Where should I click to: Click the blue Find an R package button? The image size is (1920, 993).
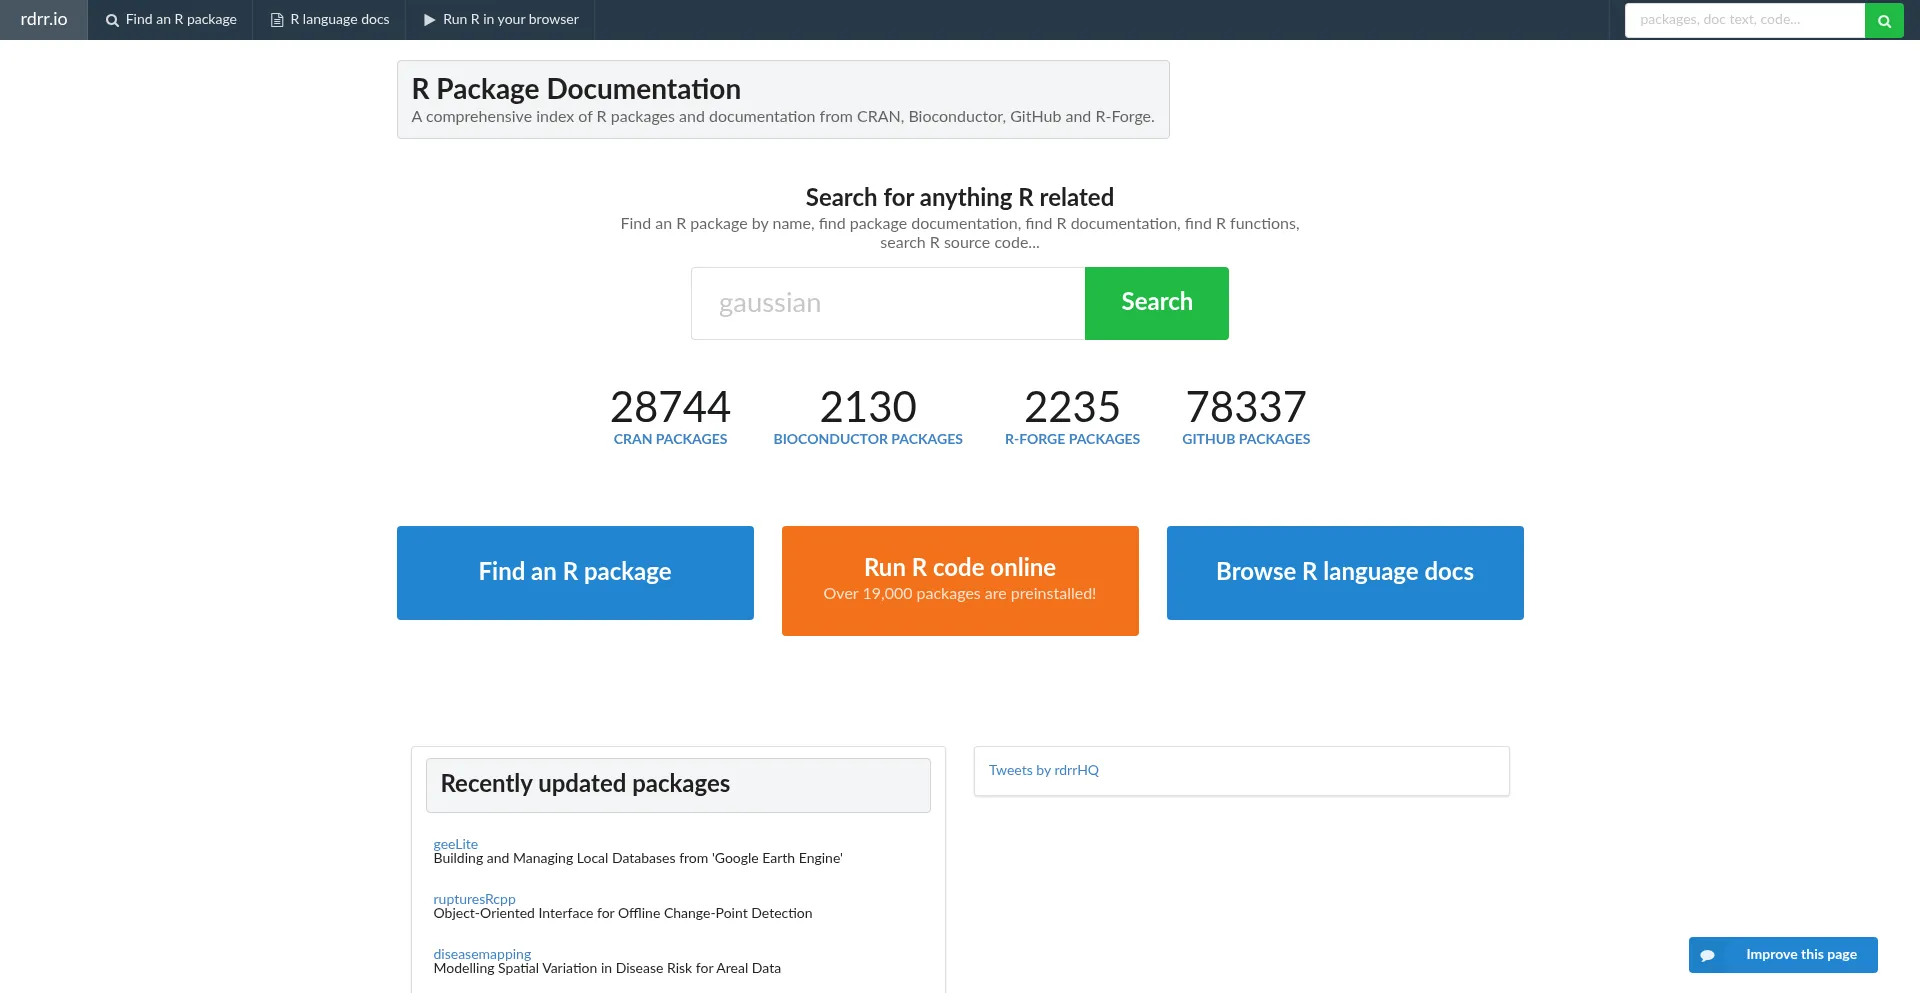click(x=575, y=572)
